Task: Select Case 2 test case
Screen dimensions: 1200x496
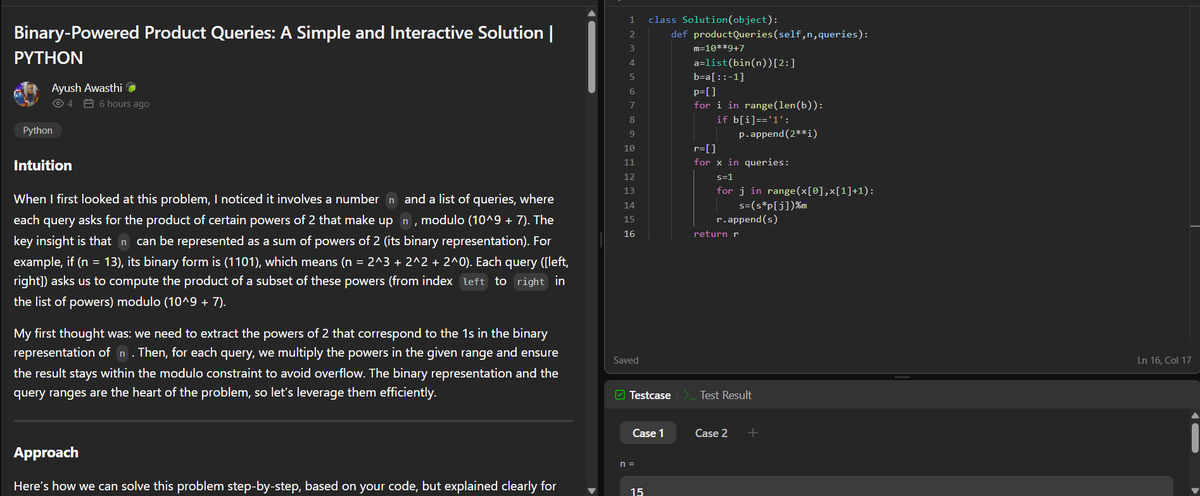Action: coord(711,433)
